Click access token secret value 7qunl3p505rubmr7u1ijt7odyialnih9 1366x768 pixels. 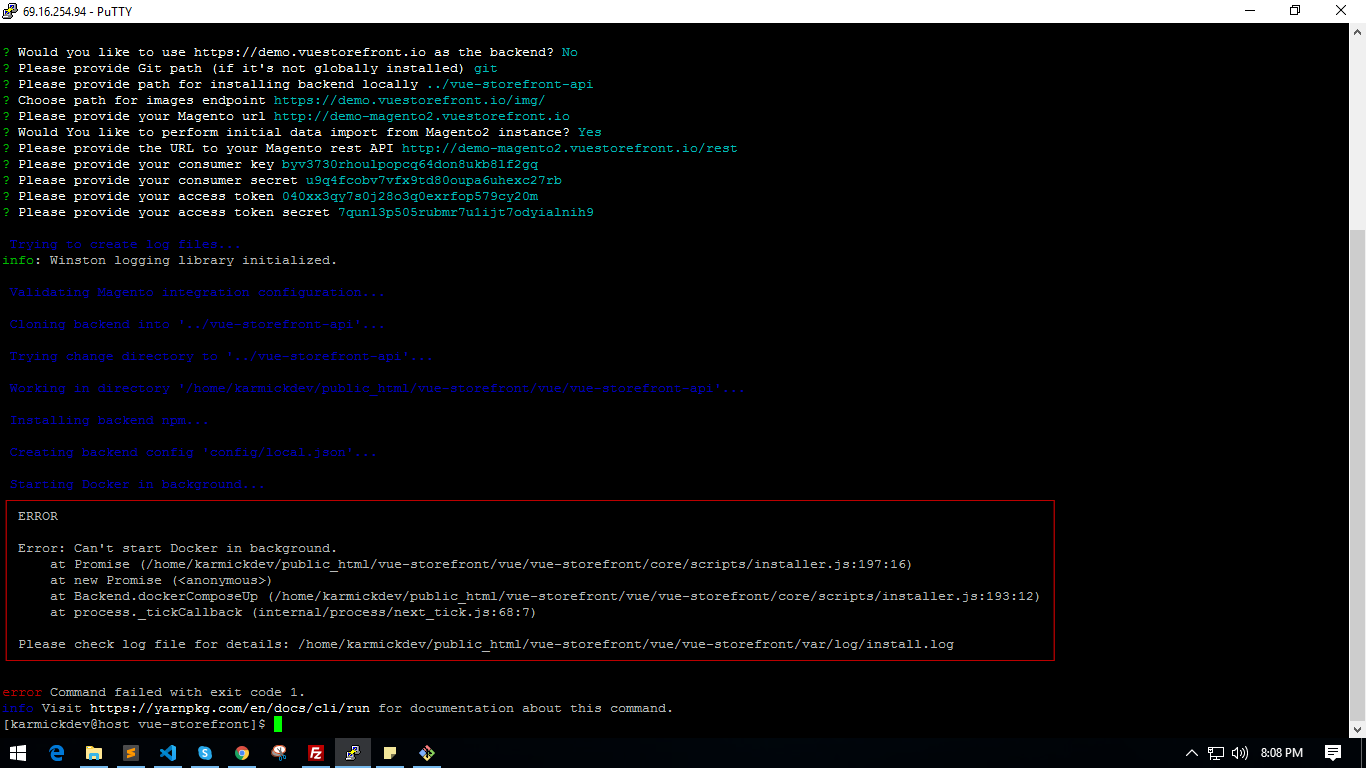466,212
